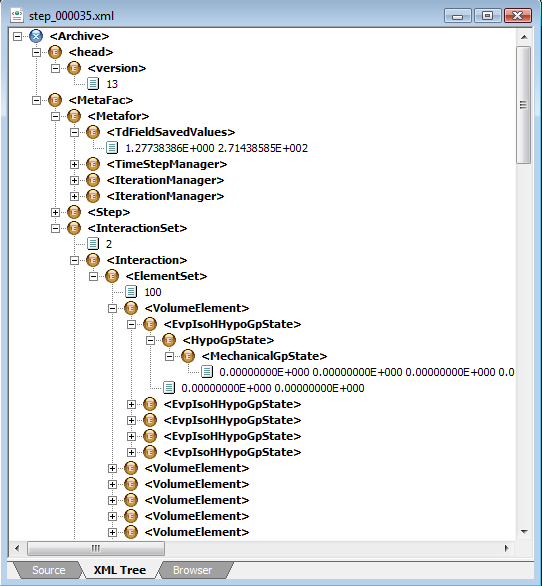This screenshot has height=586, width=542.
Task: Click the vertical scrollbar thumb
Action: click(x=524, y=105)
